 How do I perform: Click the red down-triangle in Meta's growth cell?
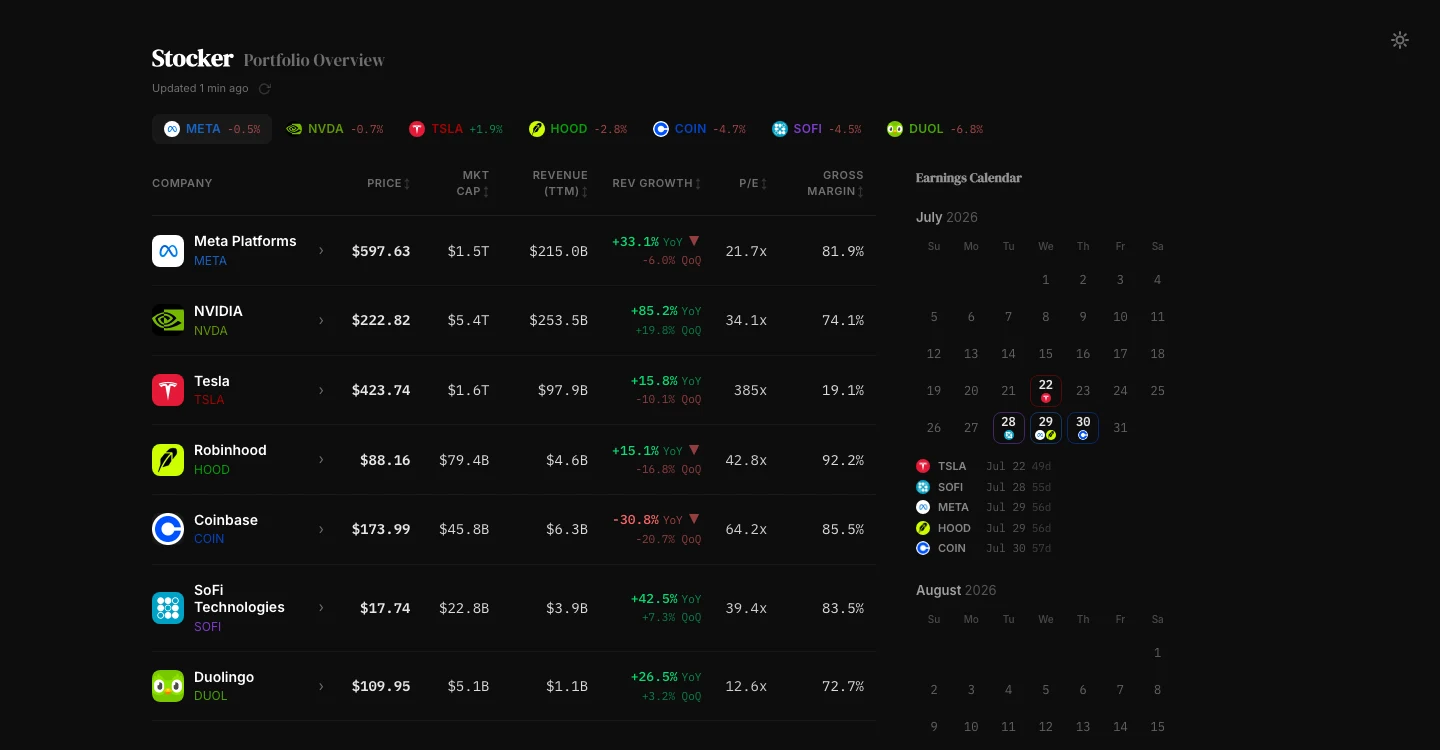(x=694, y=241)
